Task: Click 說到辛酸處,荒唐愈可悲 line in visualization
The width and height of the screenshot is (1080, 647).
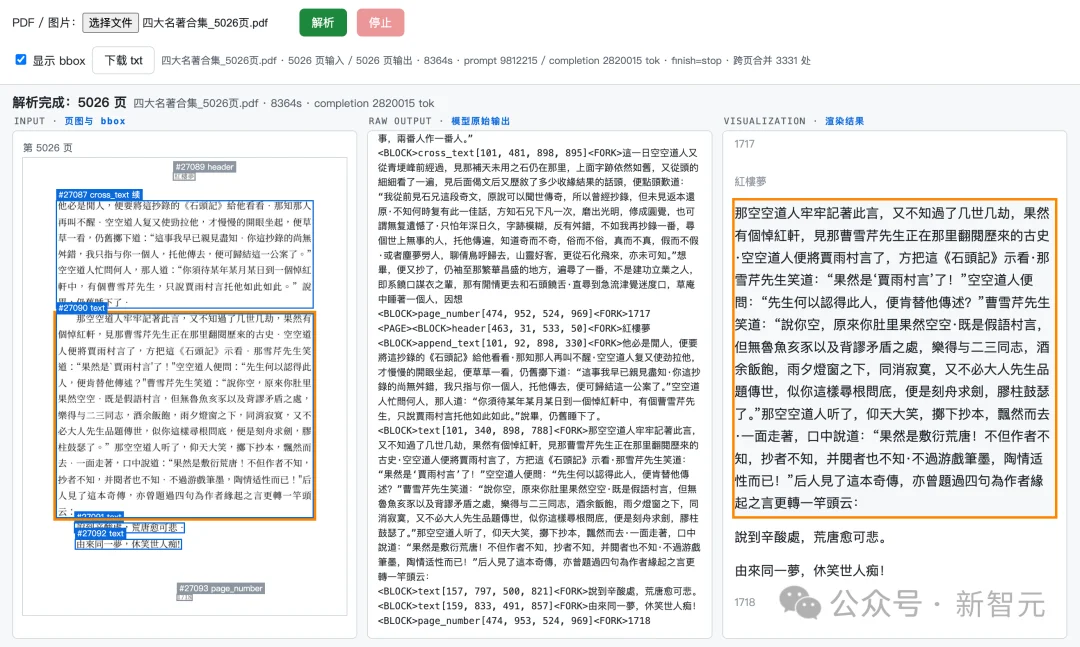Action: pyautogui.click(x=810, y=537)
